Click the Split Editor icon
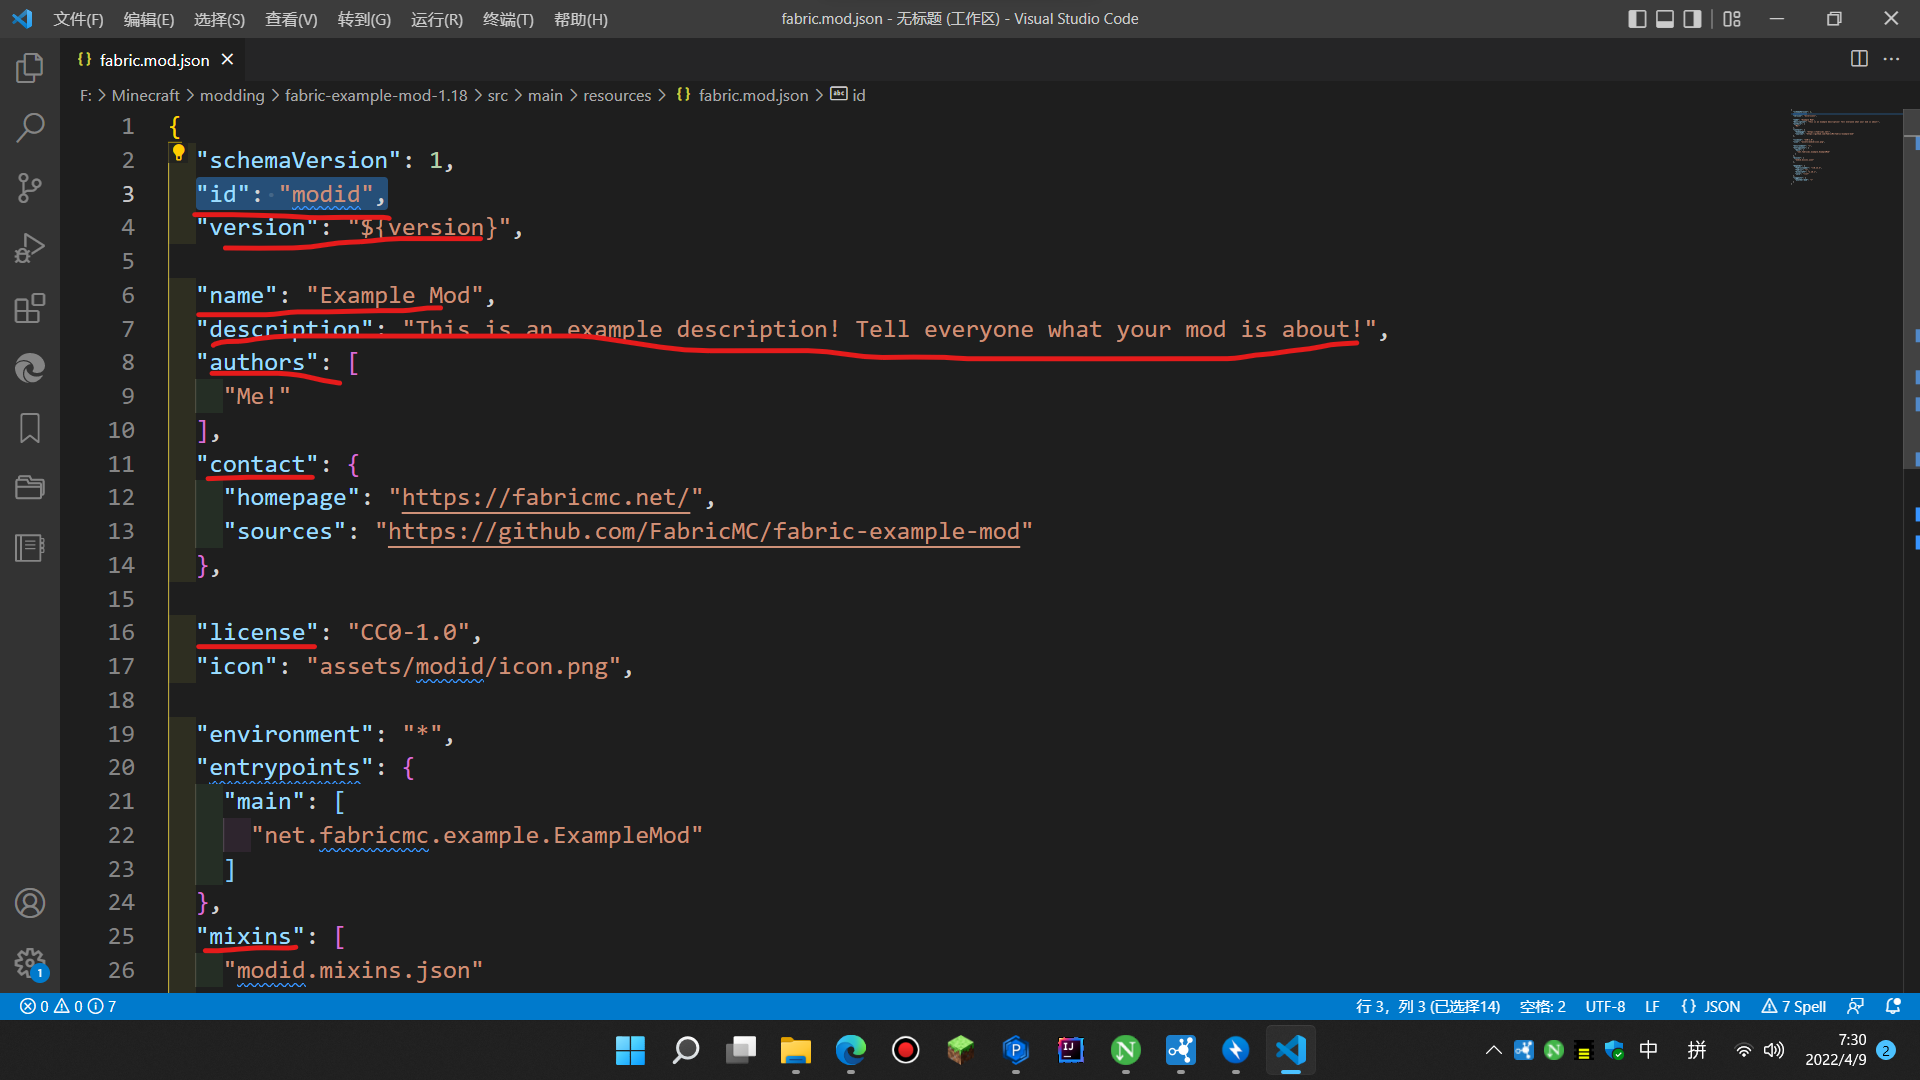The width and height of the screenshot is (1920, 1080). pyautogui.click(x=1859, y=59)
